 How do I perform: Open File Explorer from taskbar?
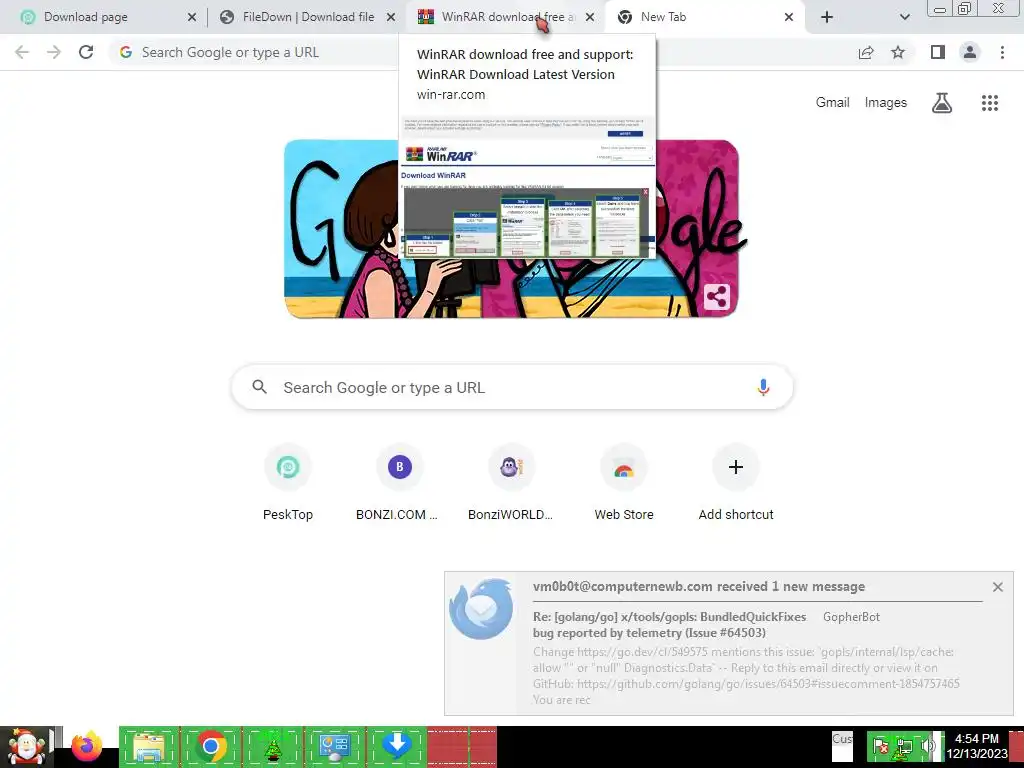149,747
